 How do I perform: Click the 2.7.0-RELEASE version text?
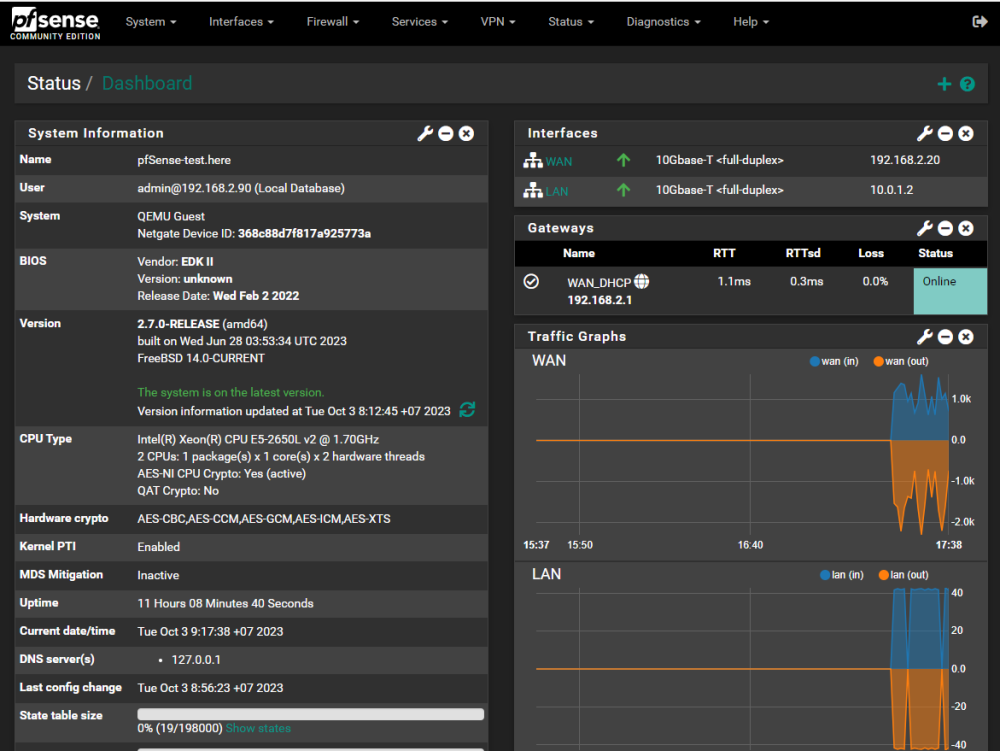(x=179, y=324)
